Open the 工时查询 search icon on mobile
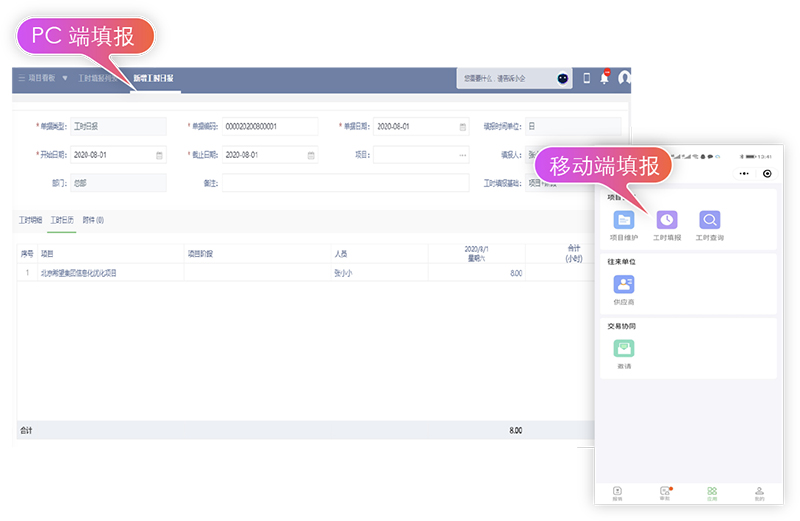Viewport: 800px width, 521px height. (709, 220)
